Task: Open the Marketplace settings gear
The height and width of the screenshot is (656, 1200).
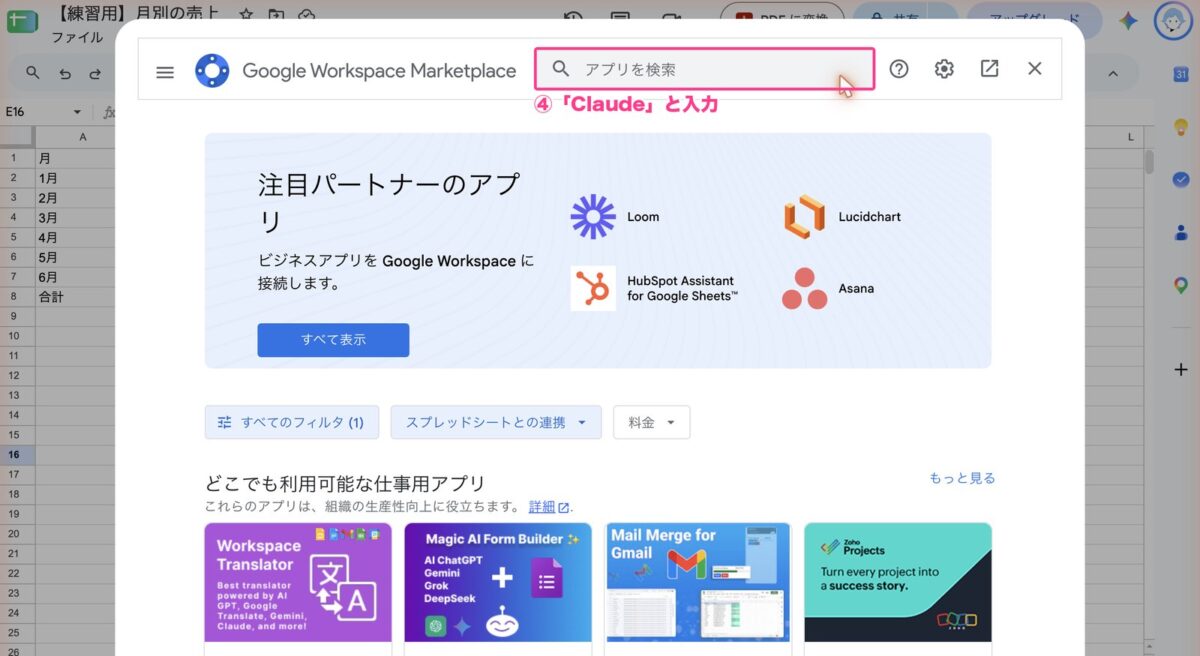Action: point(944,69)
